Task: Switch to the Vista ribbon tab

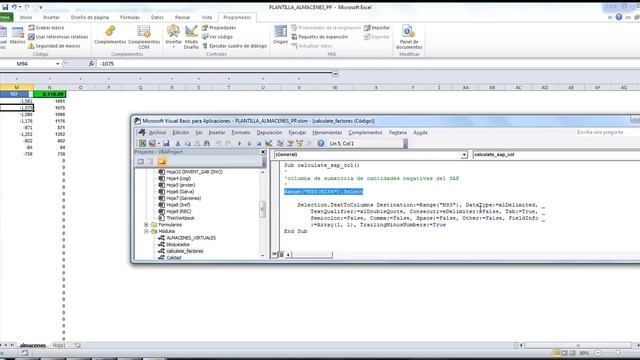Action: tap(207, 17)
